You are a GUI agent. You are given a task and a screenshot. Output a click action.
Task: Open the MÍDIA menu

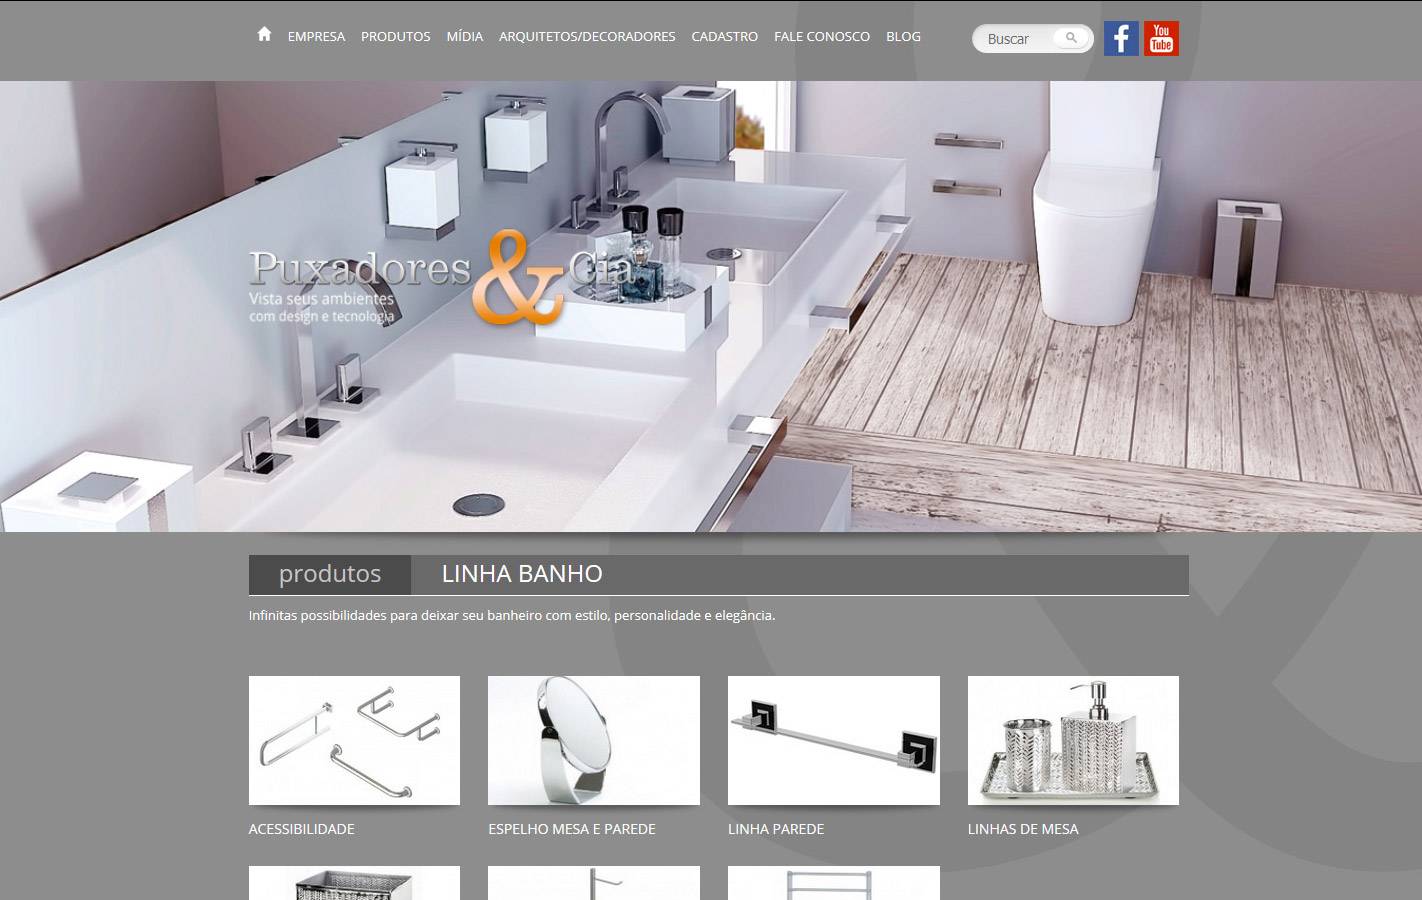(464, 36)
